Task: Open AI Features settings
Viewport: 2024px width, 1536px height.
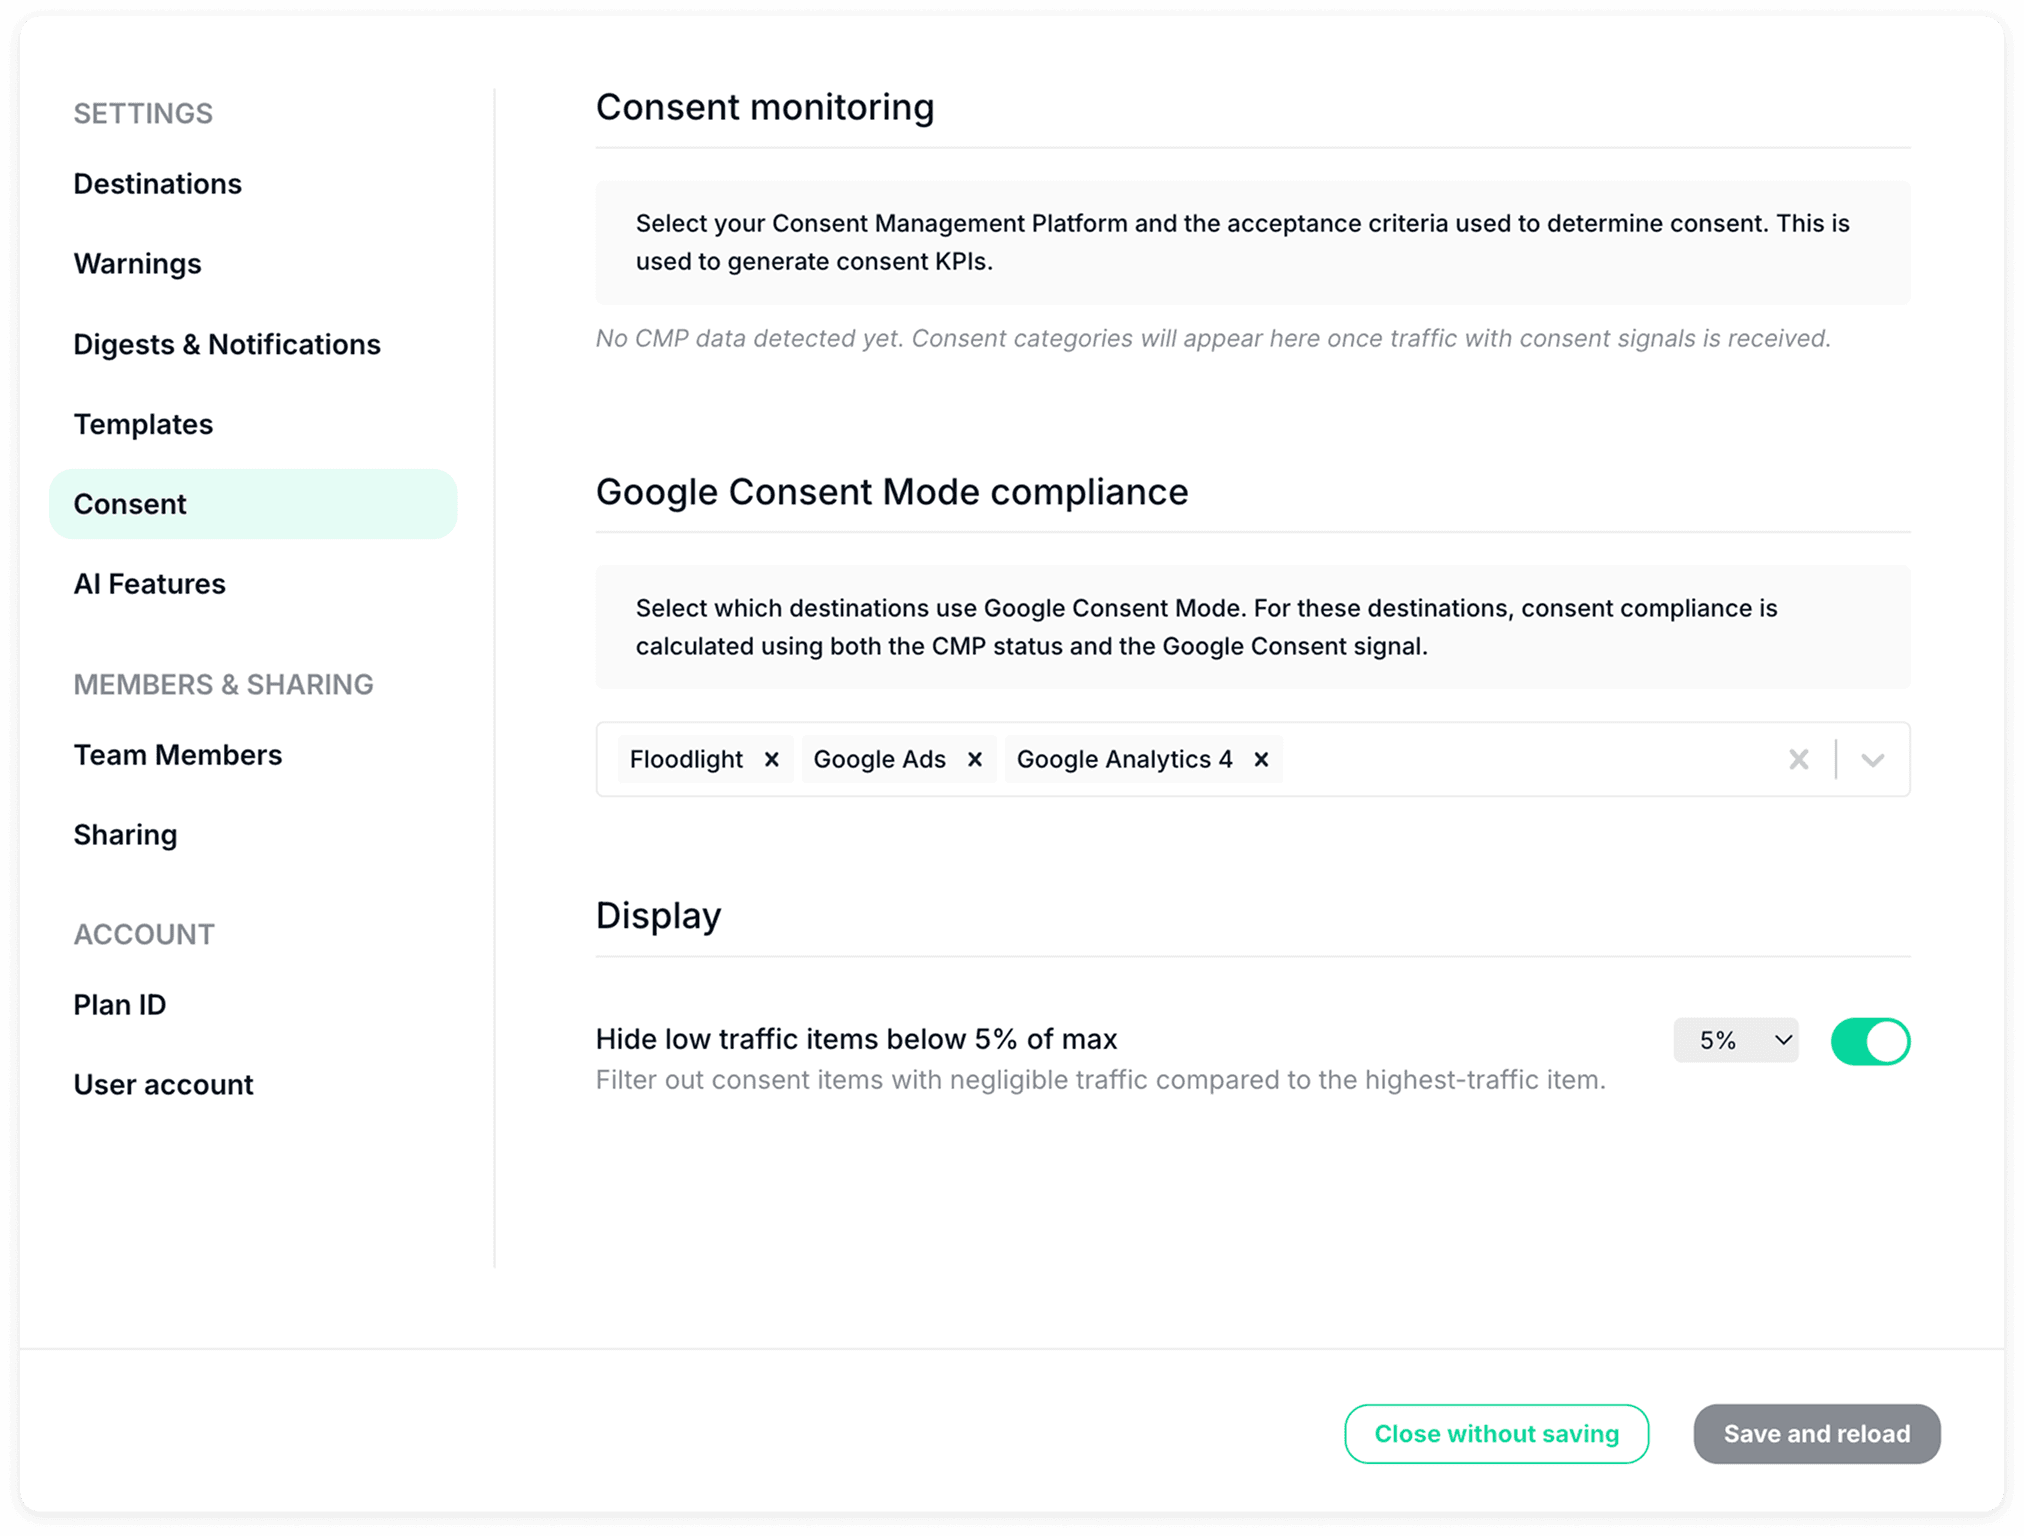Action: pos(149,584)
